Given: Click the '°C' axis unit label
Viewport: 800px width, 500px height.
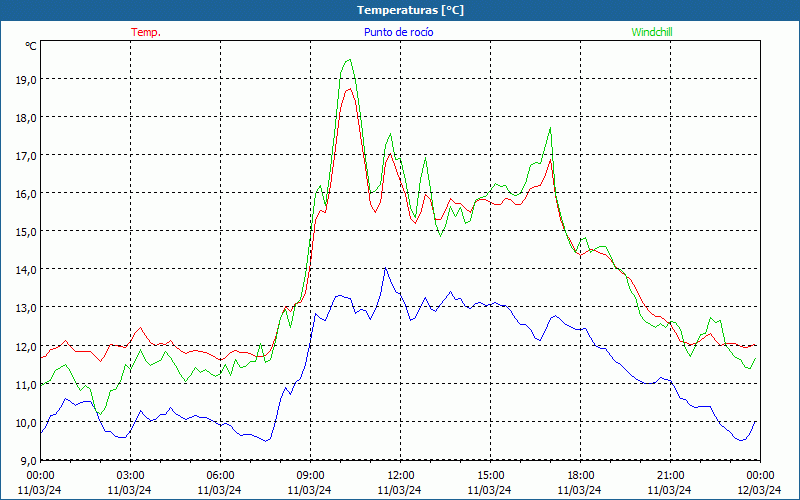Looking at the screenshot, I should click(x=31, y=46).
